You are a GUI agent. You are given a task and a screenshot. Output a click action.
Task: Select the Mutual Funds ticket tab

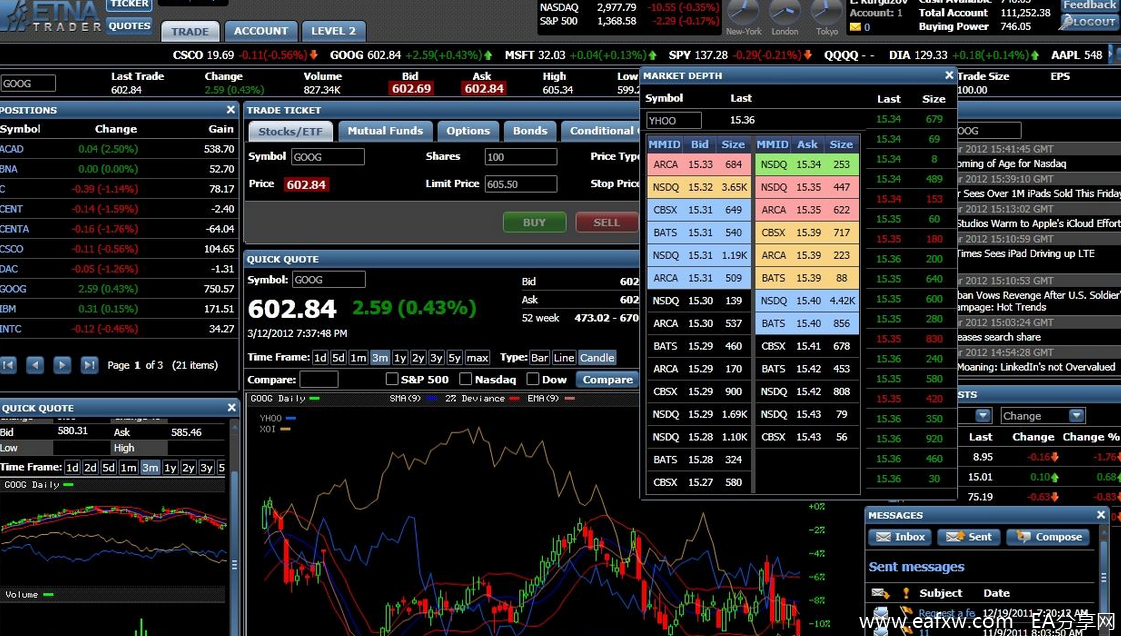click(385, 131)
